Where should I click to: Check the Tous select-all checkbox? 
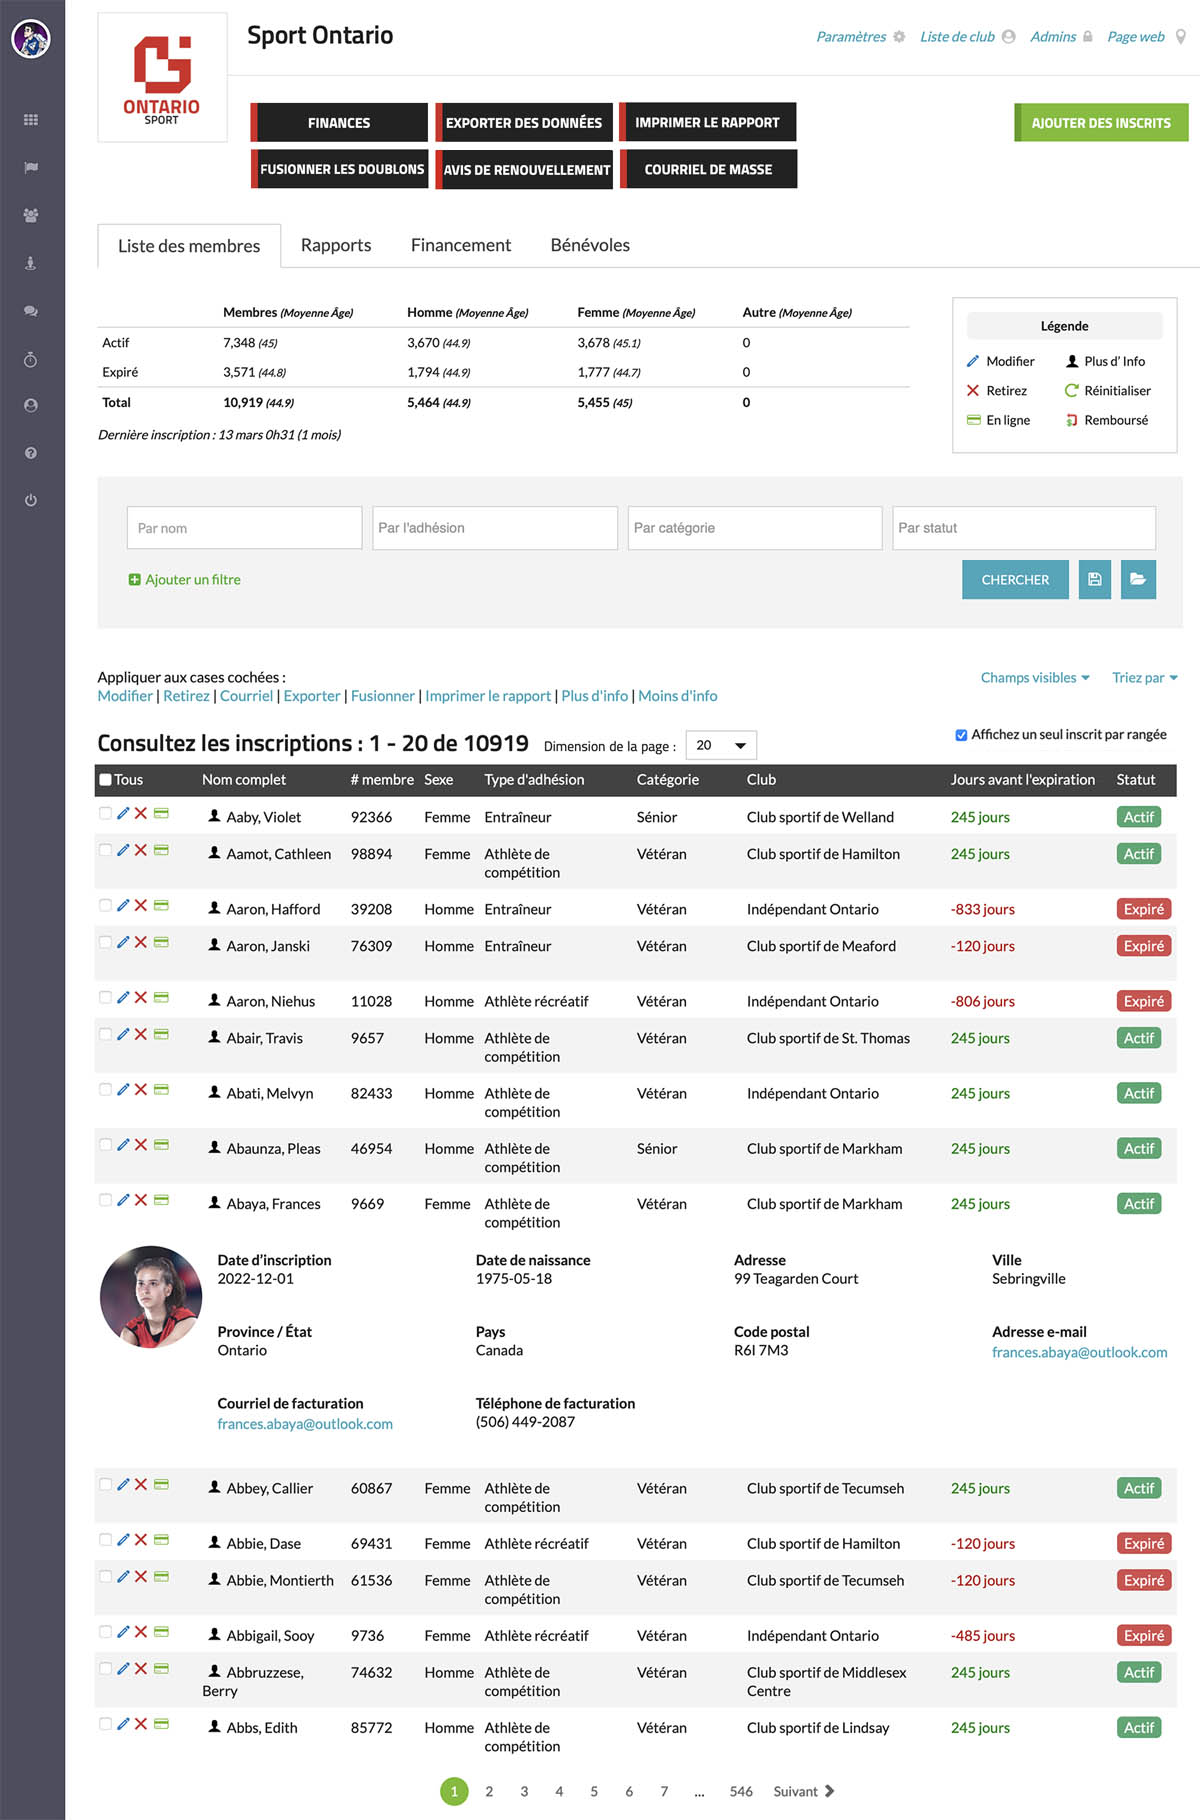(x=106, y=780)
